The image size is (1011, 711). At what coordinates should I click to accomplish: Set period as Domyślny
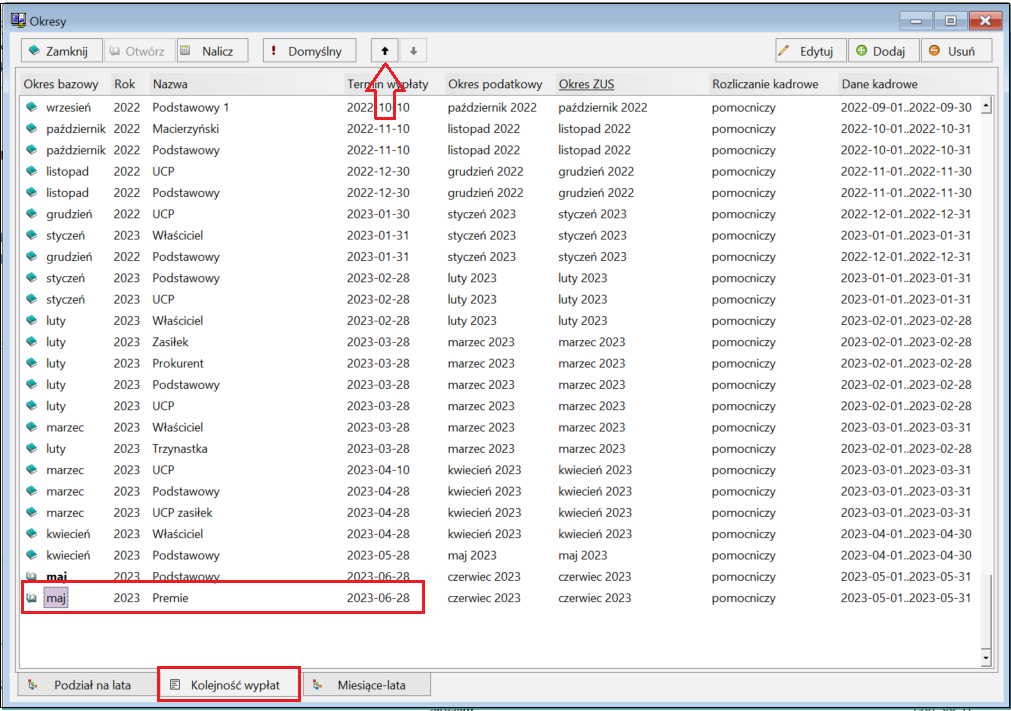point(309,51)
